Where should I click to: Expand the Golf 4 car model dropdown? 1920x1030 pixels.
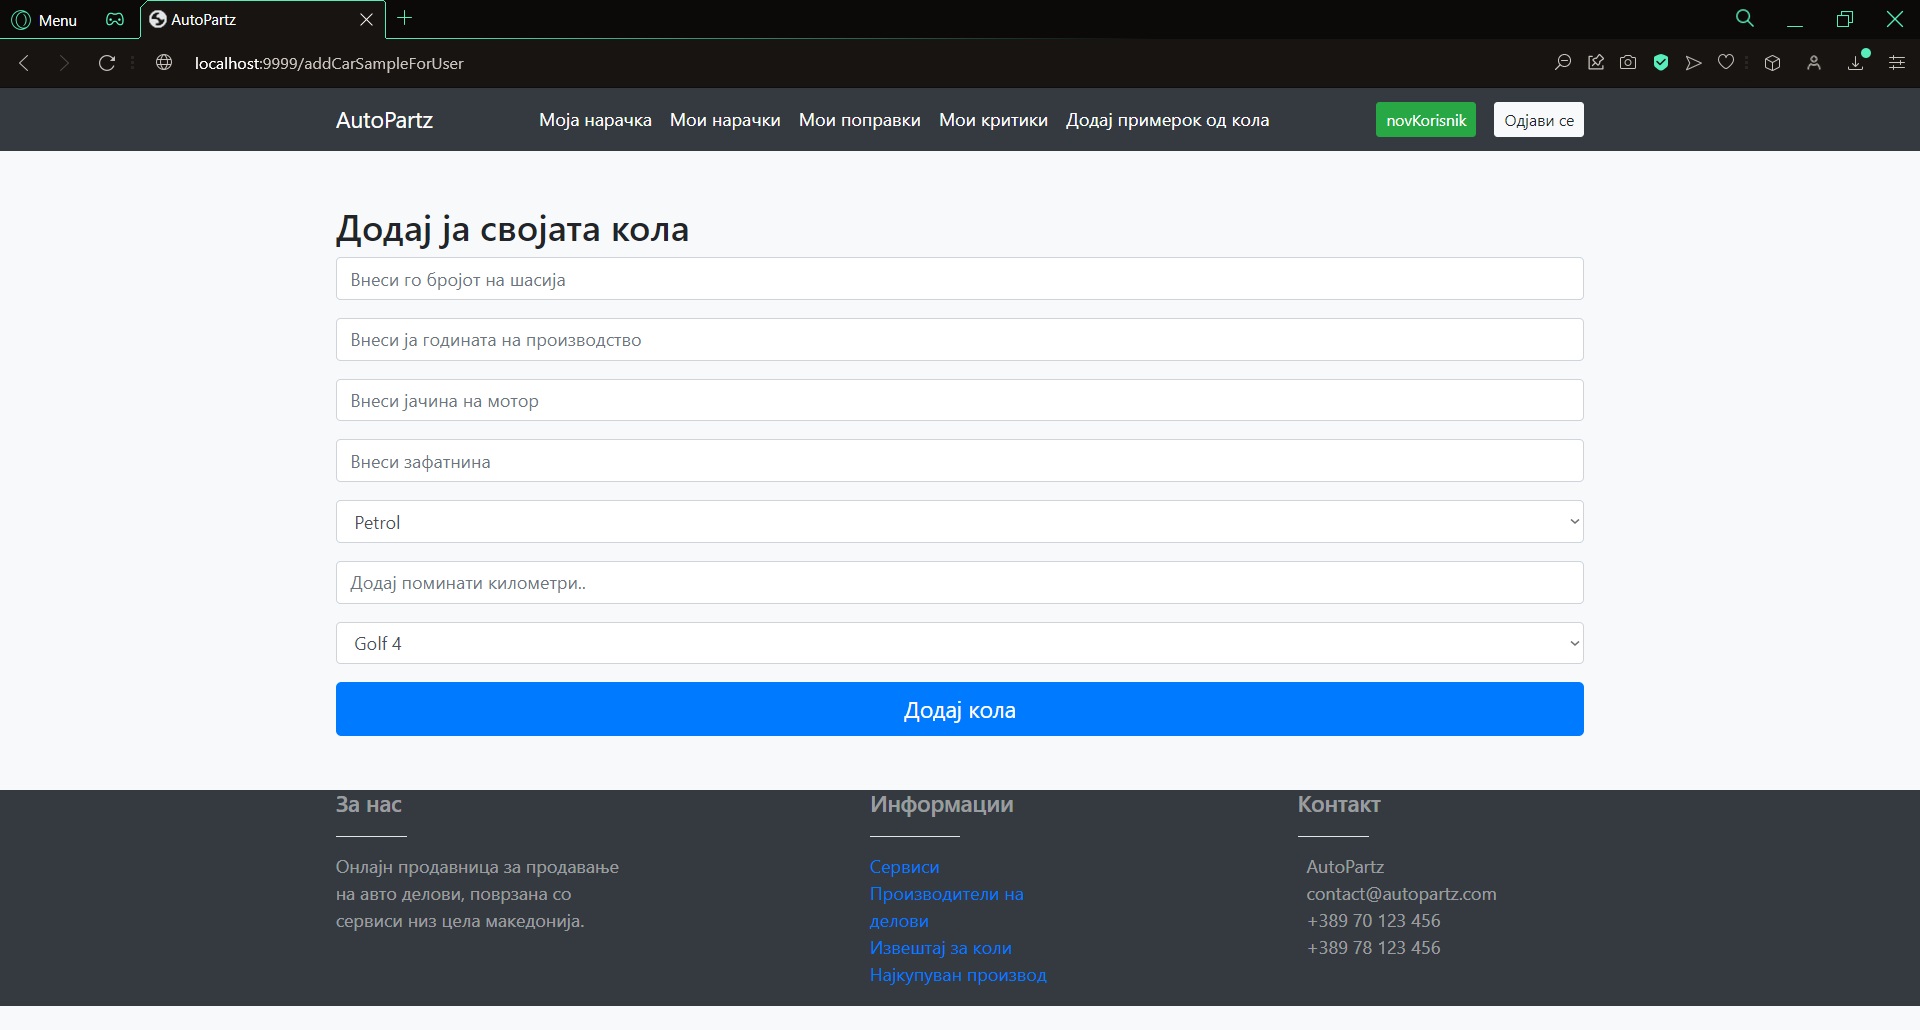959,643
